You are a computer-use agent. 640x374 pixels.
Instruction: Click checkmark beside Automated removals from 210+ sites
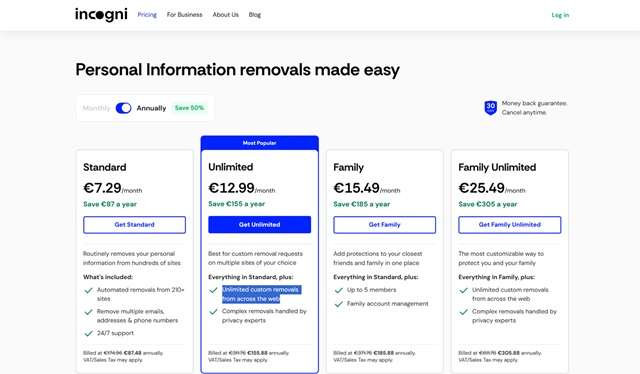(89, 290)
